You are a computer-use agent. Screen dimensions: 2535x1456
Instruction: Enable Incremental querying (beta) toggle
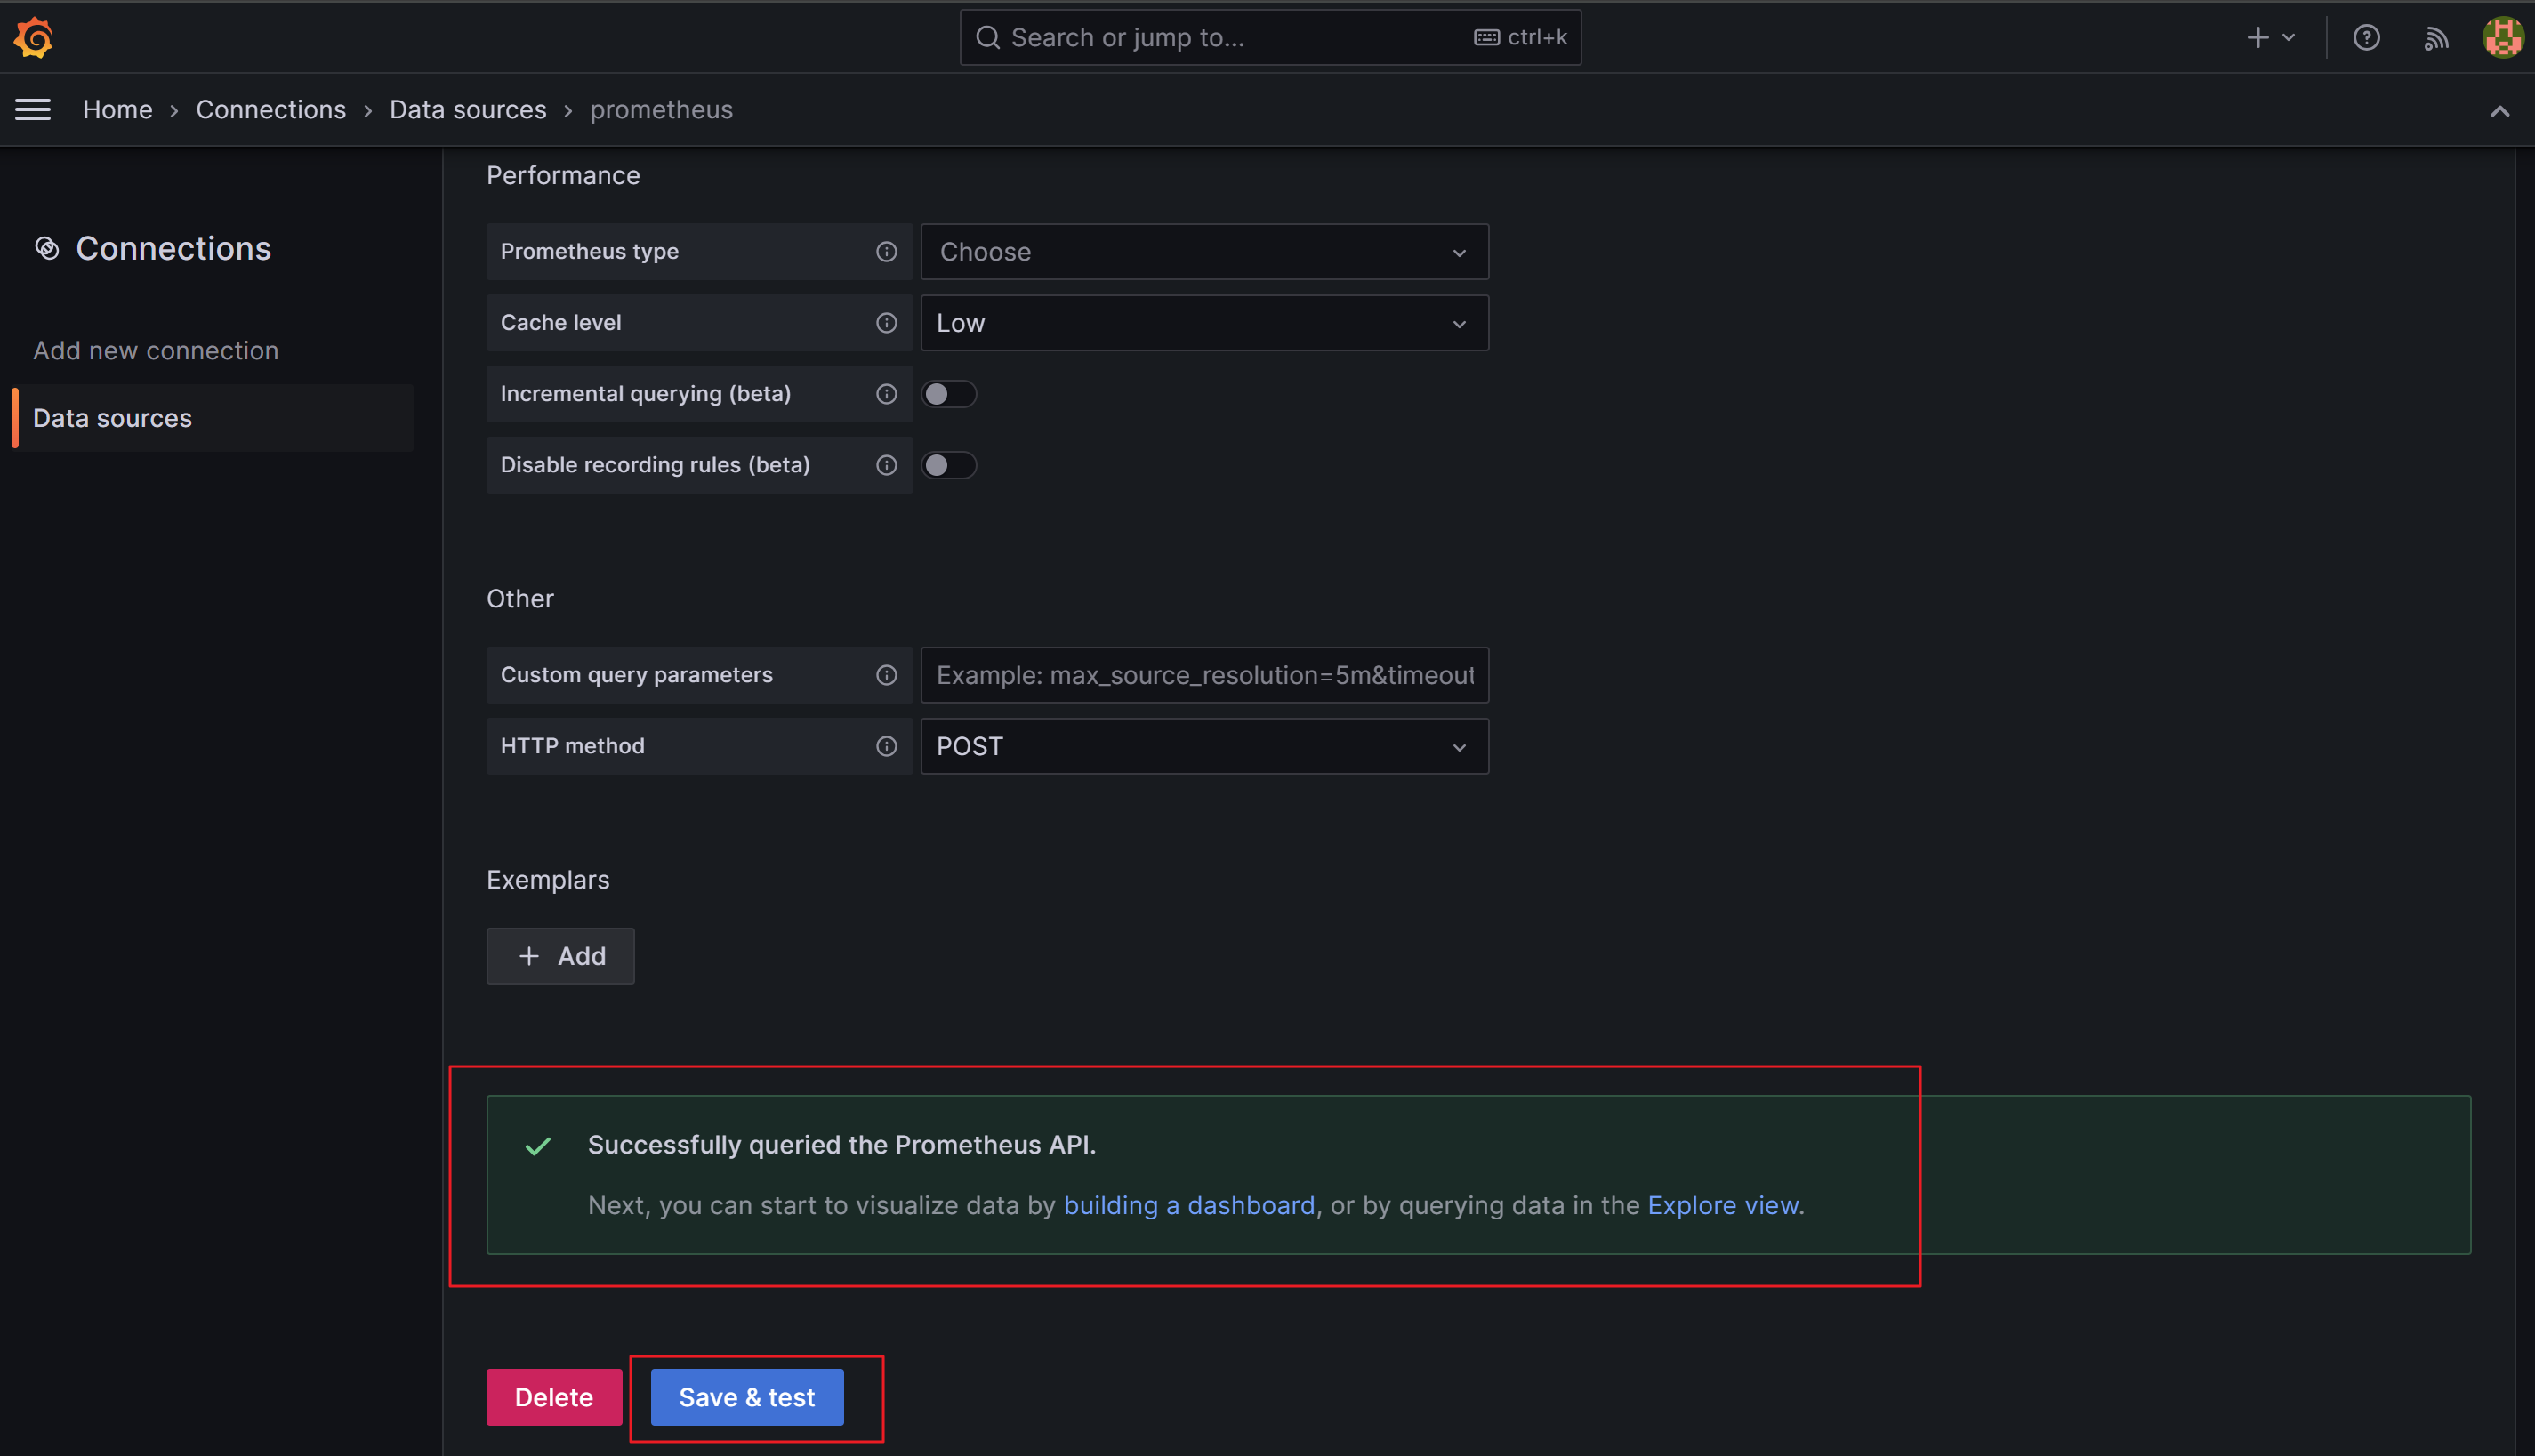coord(948,394)
